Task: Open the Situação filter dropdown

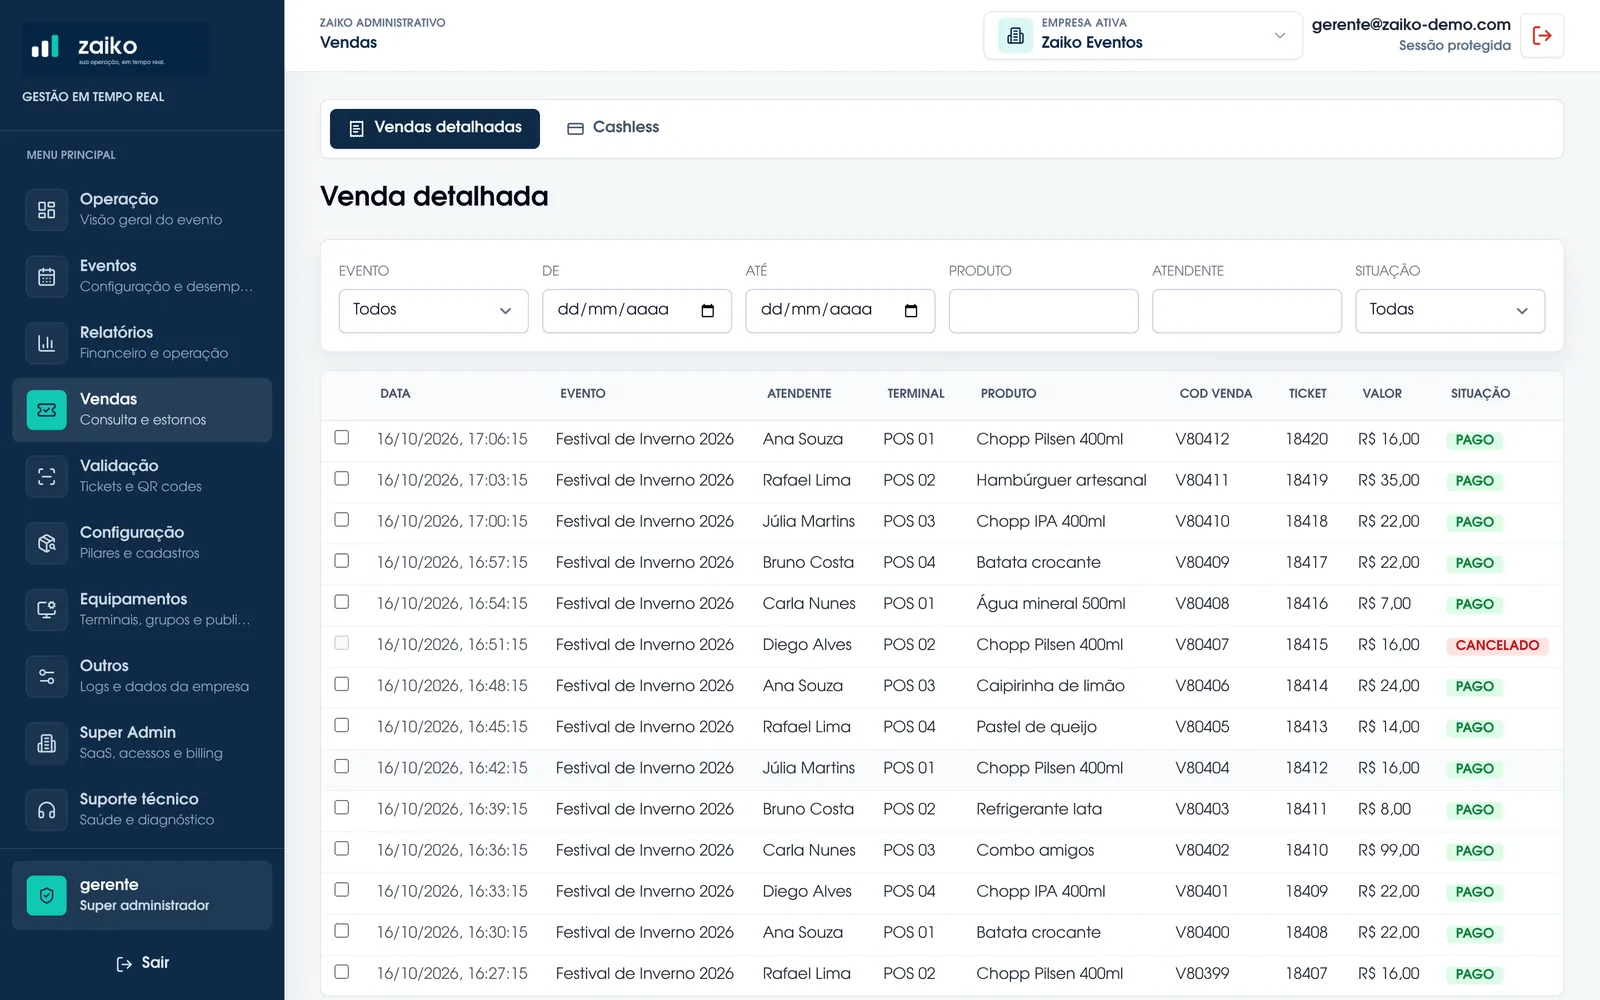Action: [x=1450, y=311]
